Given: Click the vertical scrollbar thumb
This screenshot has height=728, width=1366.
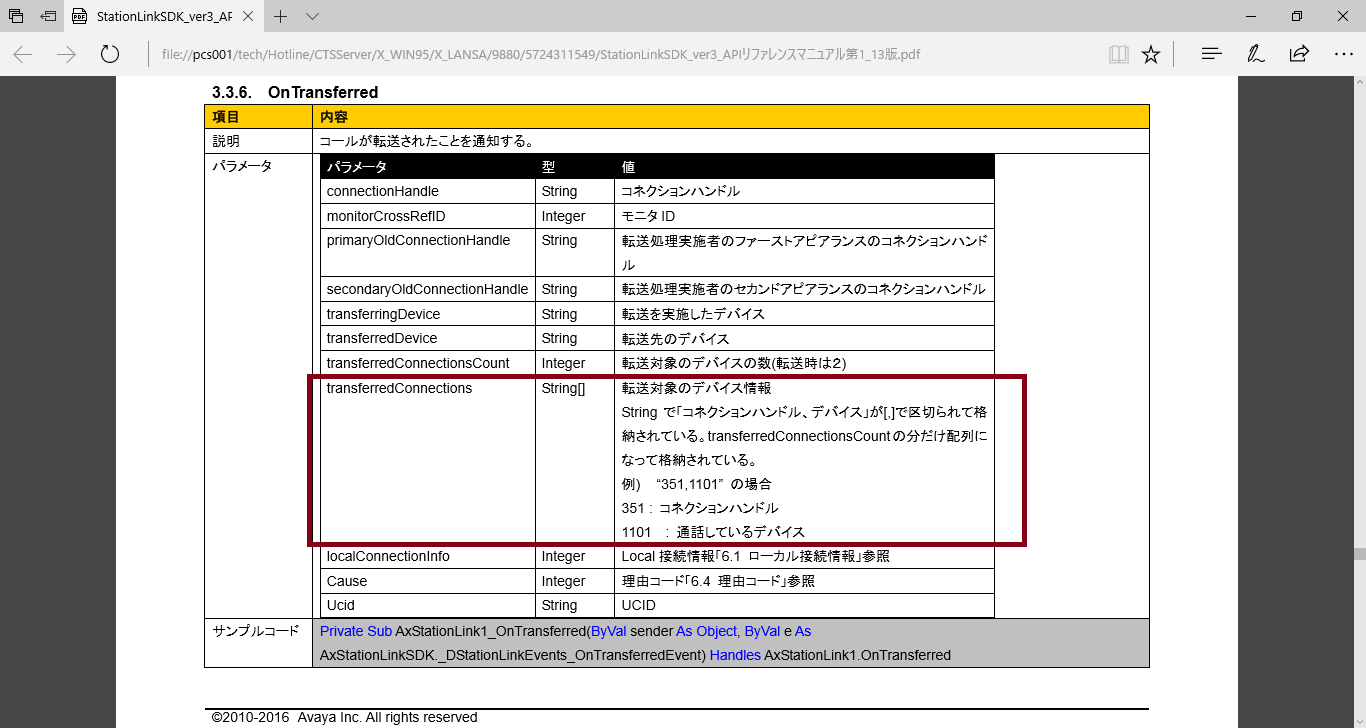Looking at the screenshot, I should [x=1359, y=553].
